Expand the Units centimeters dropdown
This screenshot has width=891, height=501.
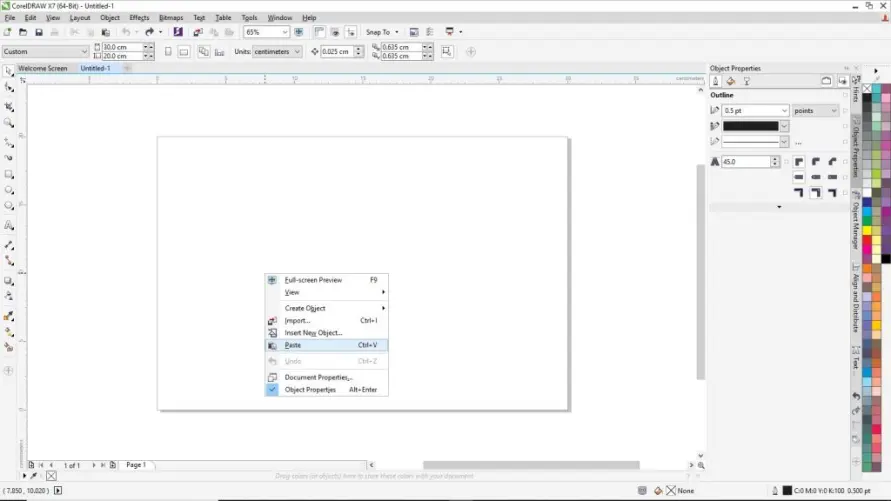(297, 51)
